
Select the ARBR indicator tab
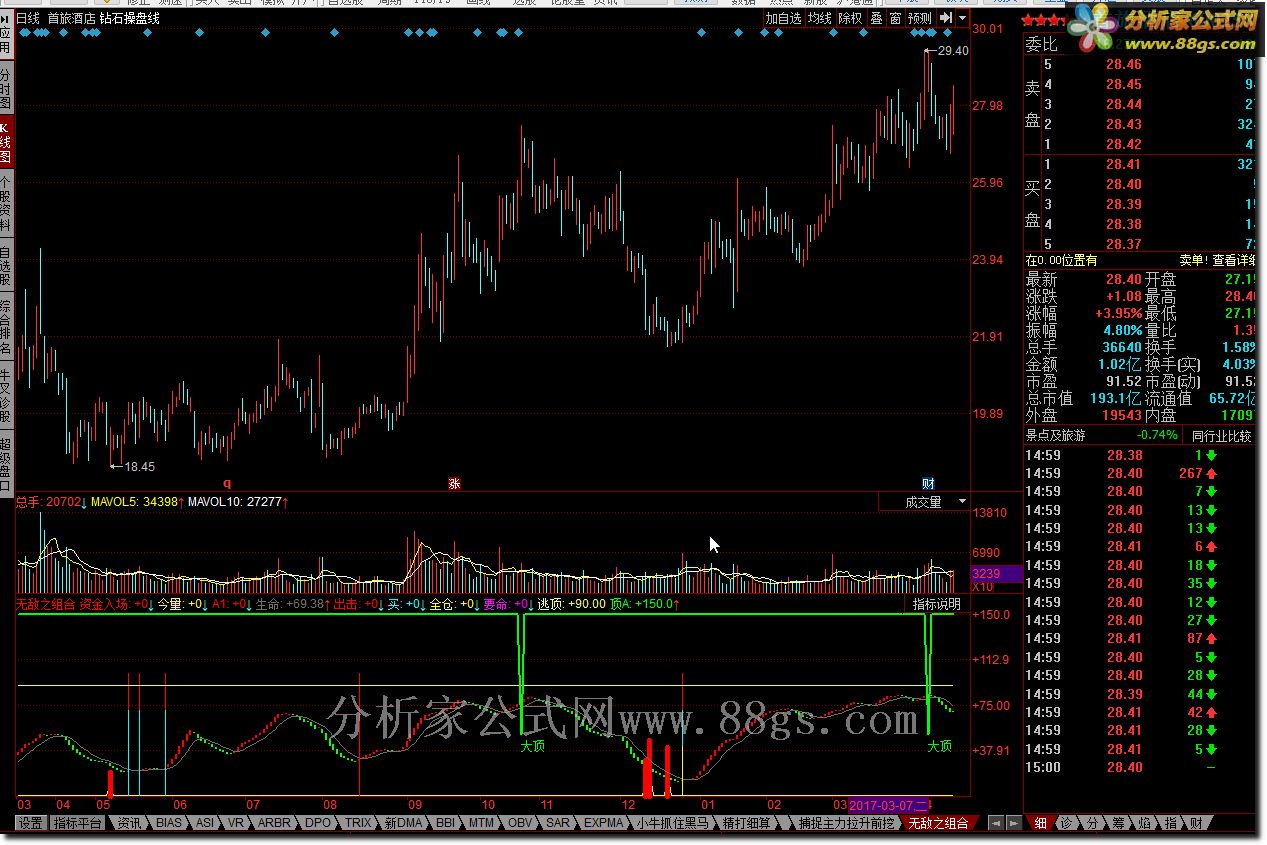coord(274,823)
